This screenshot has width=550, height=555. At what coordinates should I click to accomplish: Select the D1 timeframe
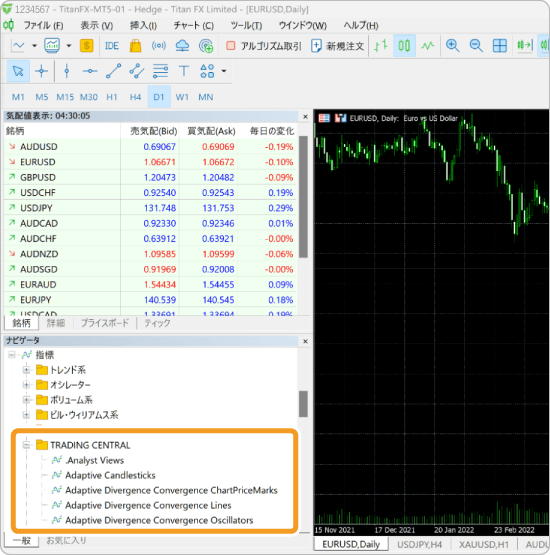click(159, 96)
